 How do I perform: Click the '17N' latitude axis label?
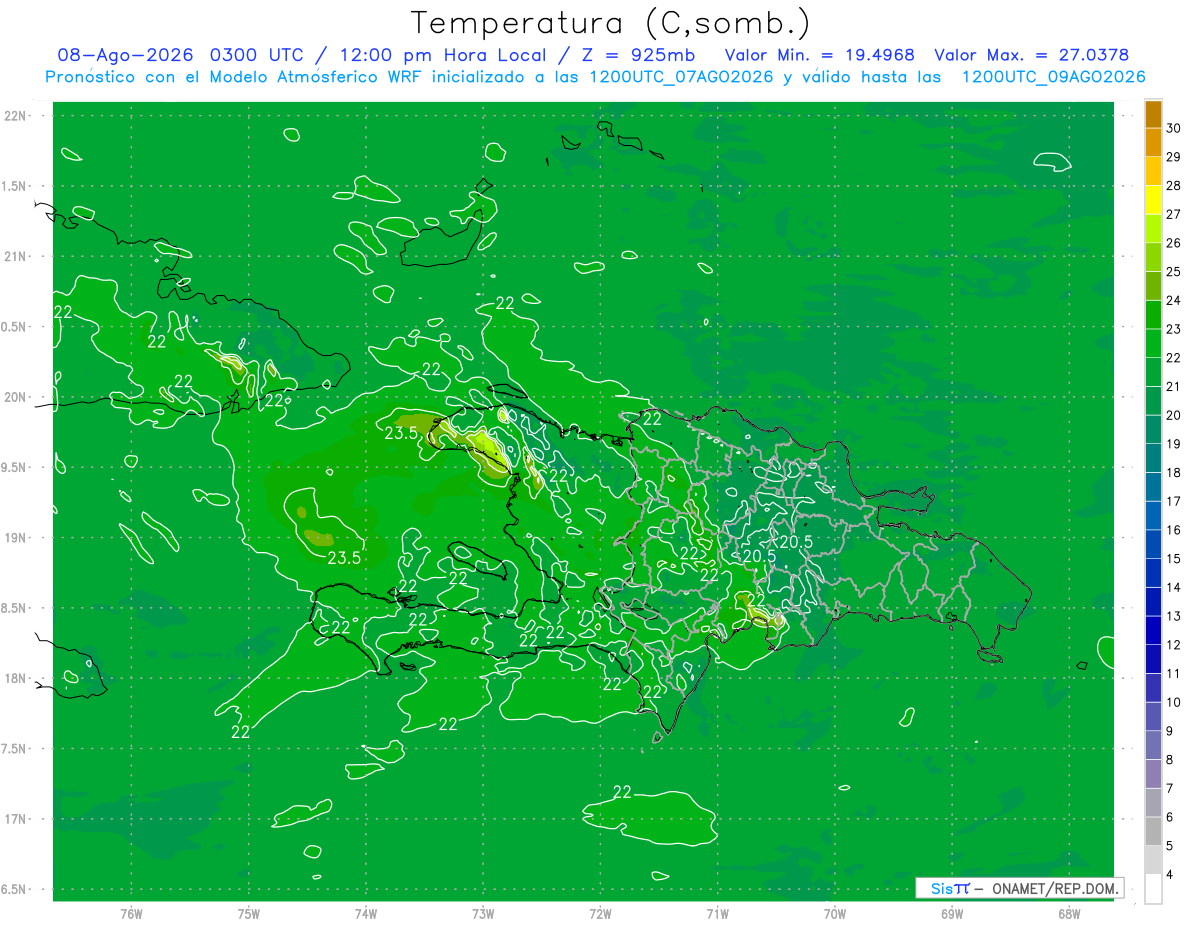pos(15,819)
